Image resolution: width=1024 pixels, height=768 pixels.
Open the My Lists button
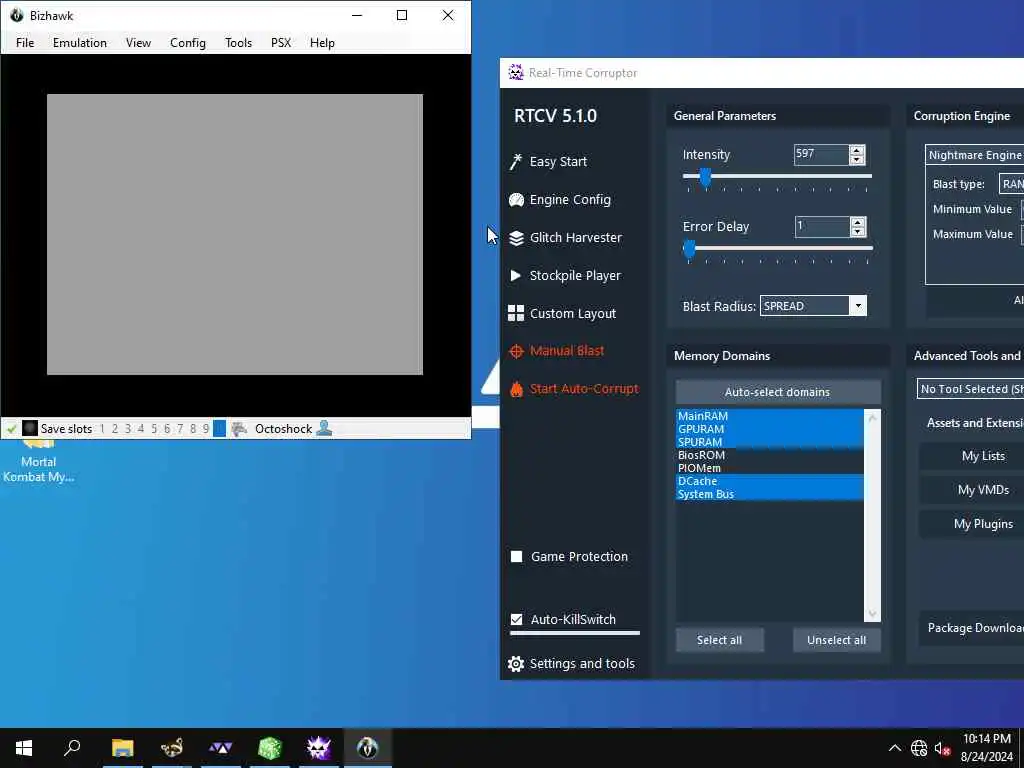coord(973,456)
